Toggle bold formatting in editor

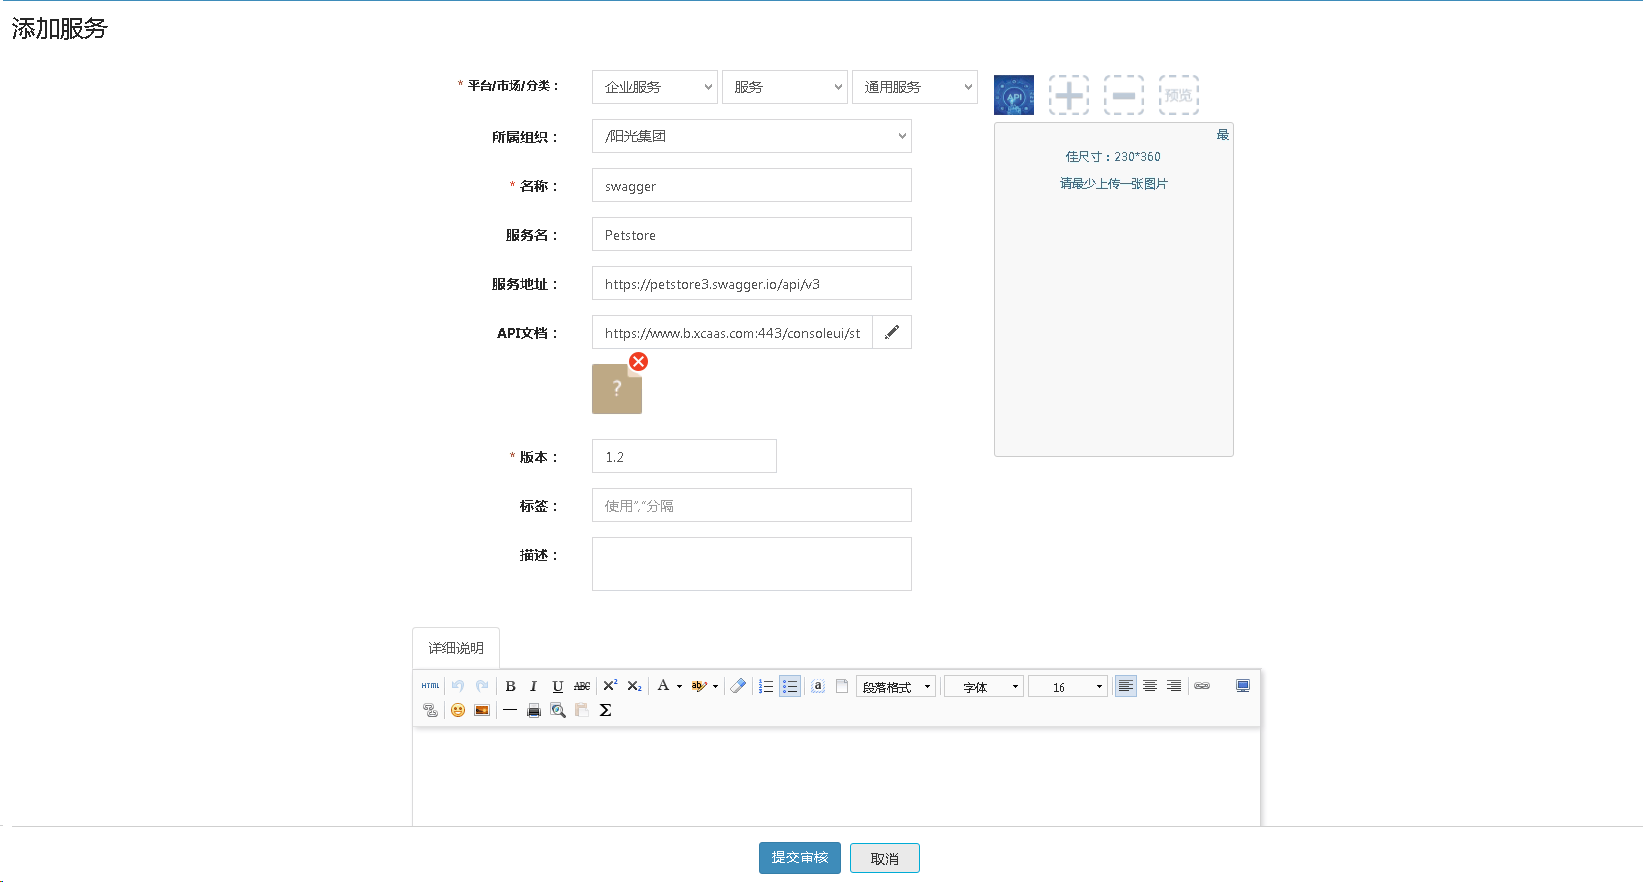coord(510,686)
